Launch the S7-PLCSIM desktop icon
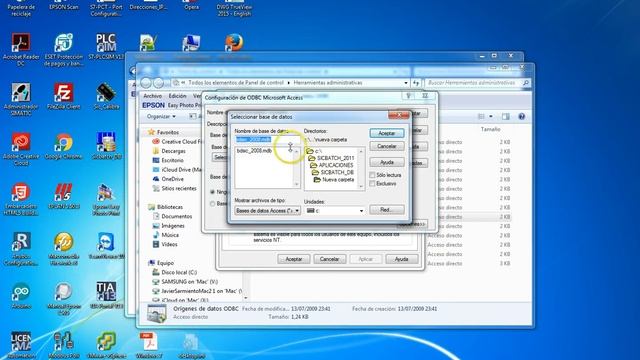The height and width of the screenshot is (360, 640). click(106, 47)
